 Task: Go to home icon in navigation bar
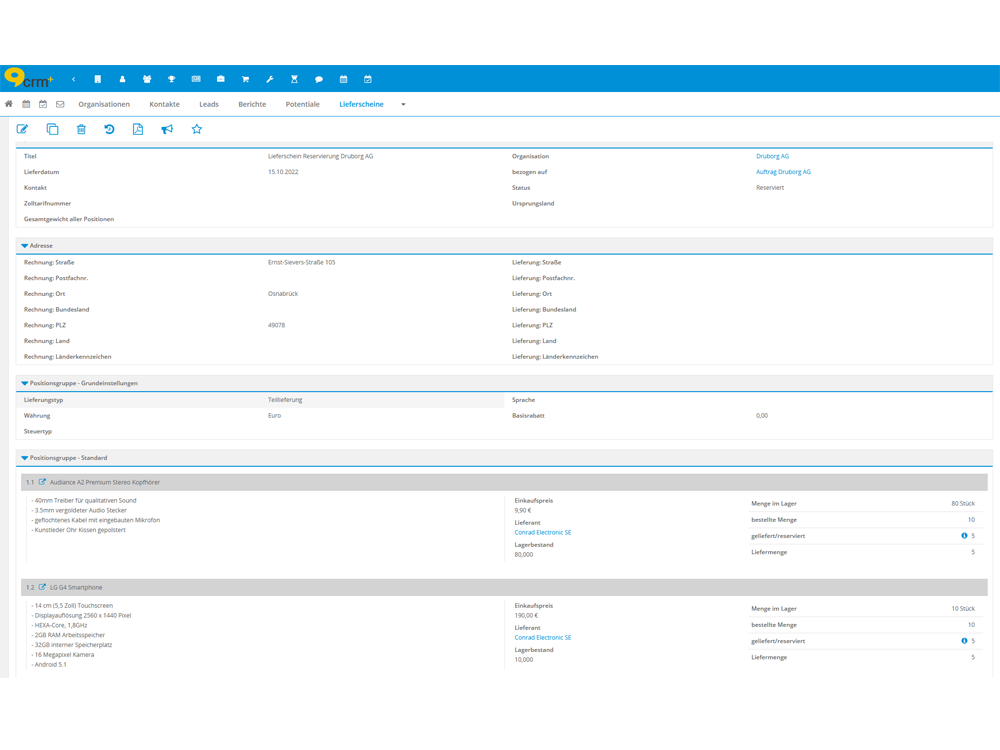point(9,104)
